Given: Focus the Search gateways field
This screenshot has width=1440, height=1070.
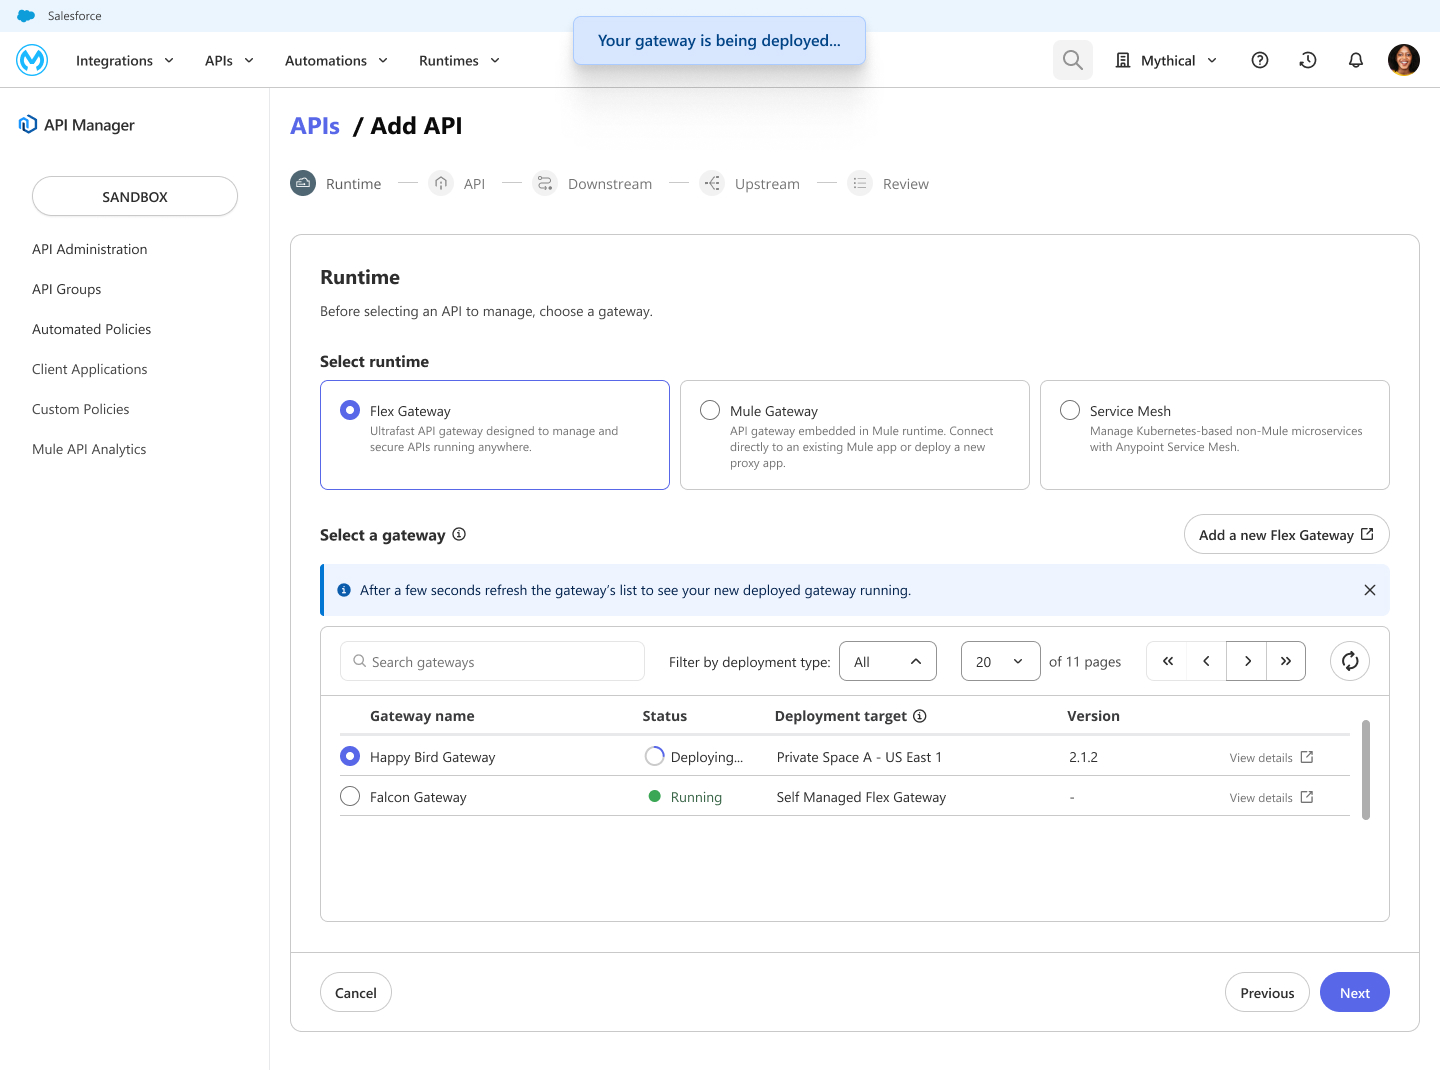Looking at the screenshot, I should tap(492, 661).
